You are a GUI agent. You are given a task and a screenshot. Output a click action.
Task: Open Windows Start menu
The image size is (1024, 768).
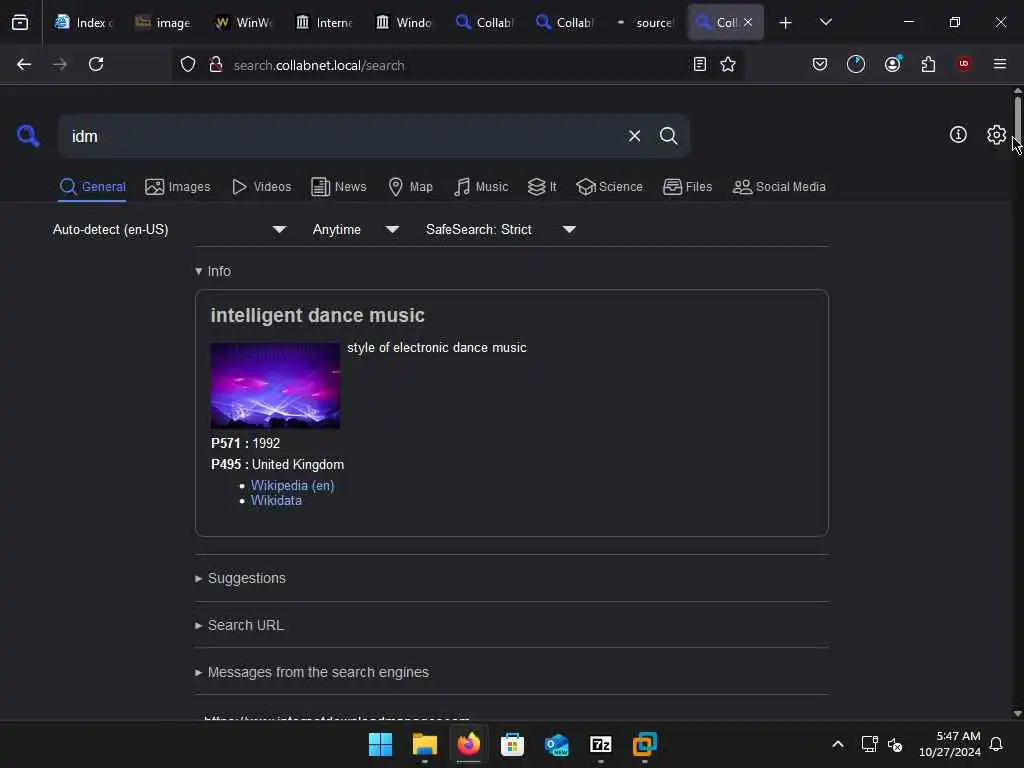coord(380,744)
